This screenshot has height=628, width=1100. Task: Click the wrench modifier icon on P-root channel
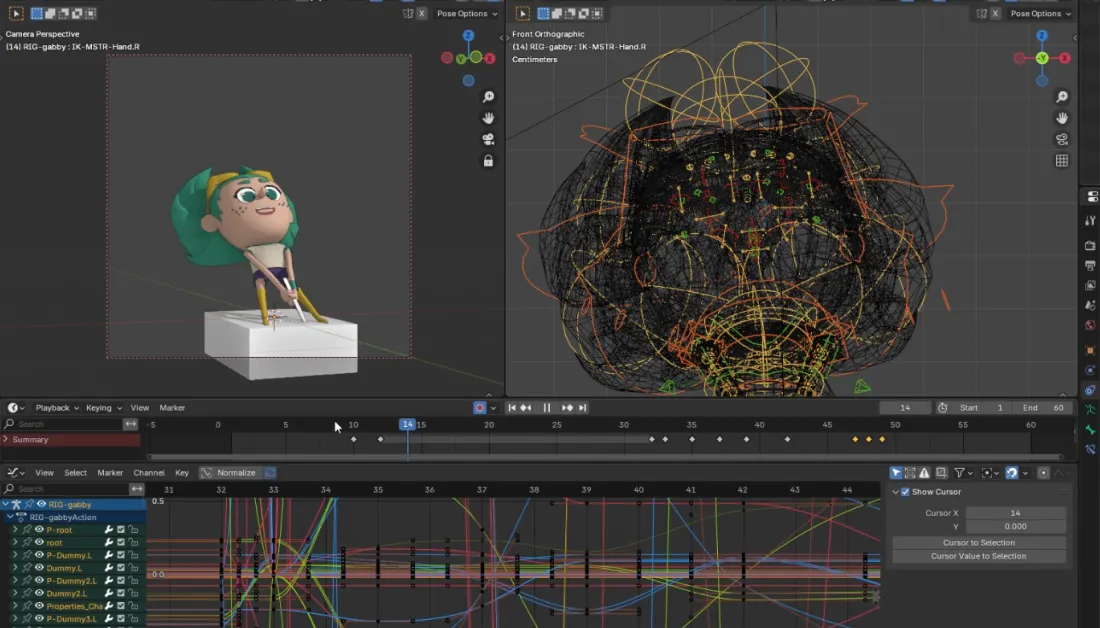pyautogui.click(x=108, y=530)
